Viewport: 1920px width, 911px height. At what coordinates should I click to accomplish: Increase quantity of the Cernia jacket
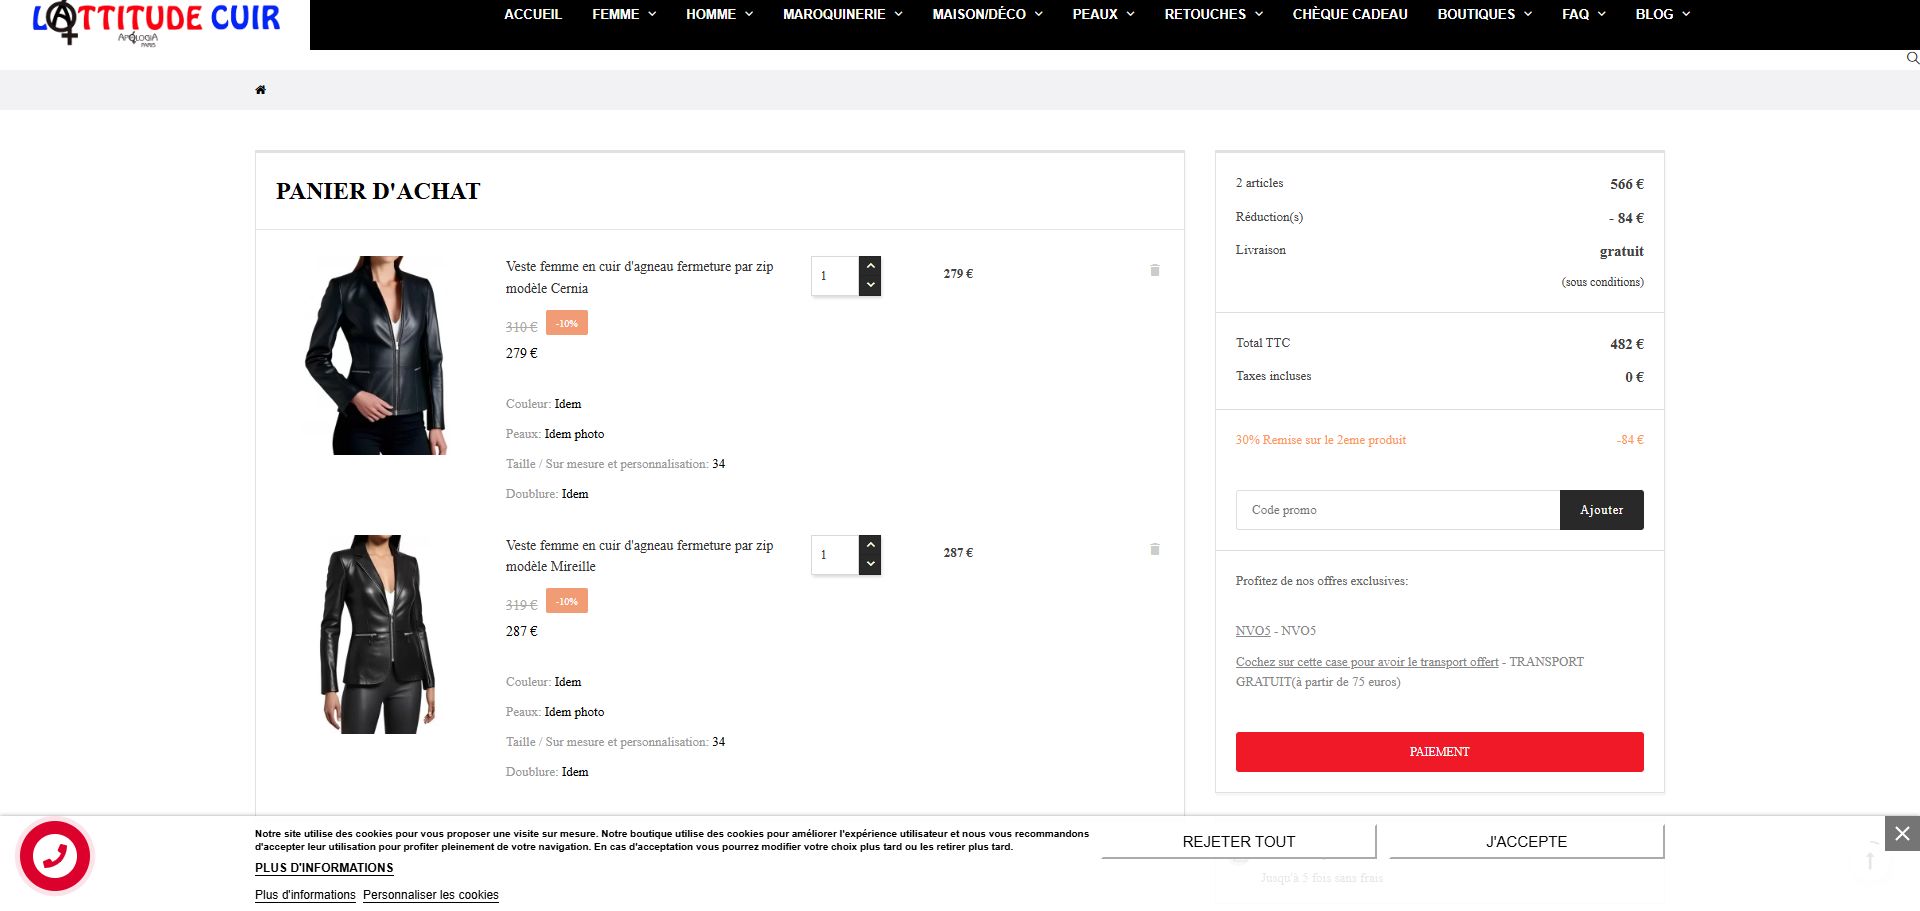point(870,266)
